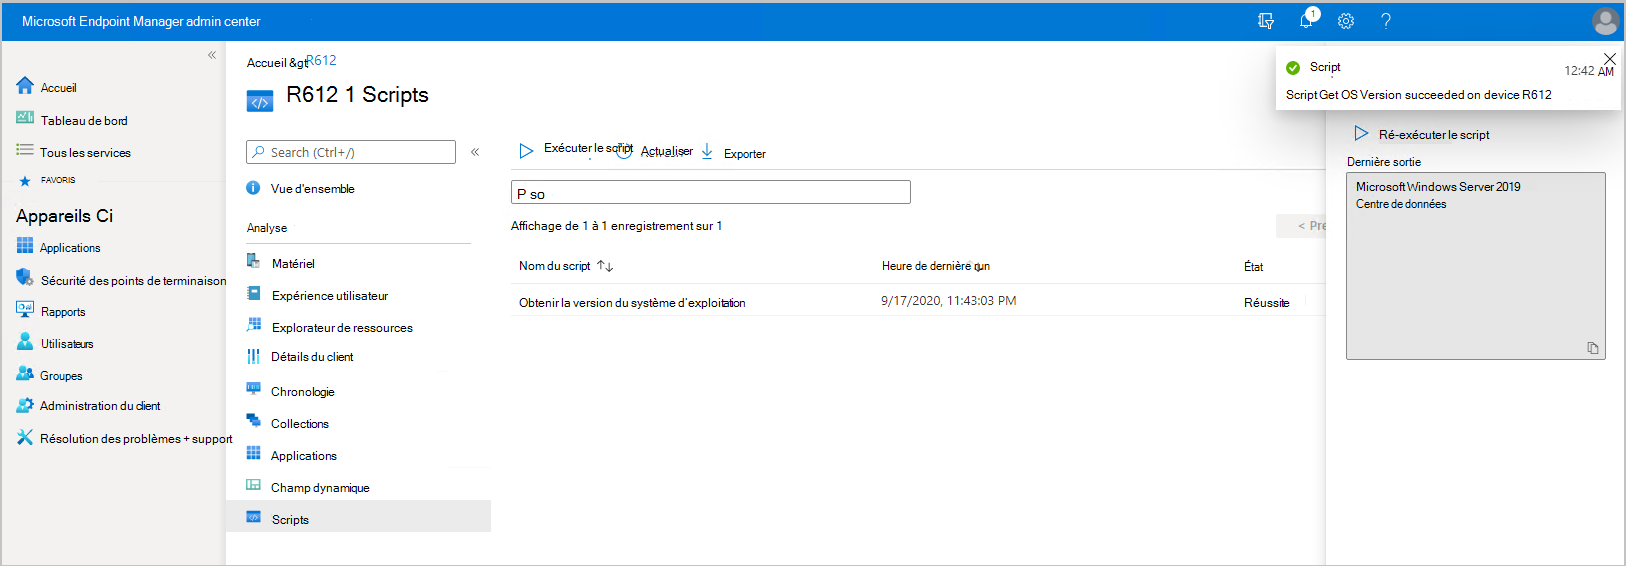Sort by Nom du script column arrows
This screenshot has width=1626, height=566.
point(605,266)
